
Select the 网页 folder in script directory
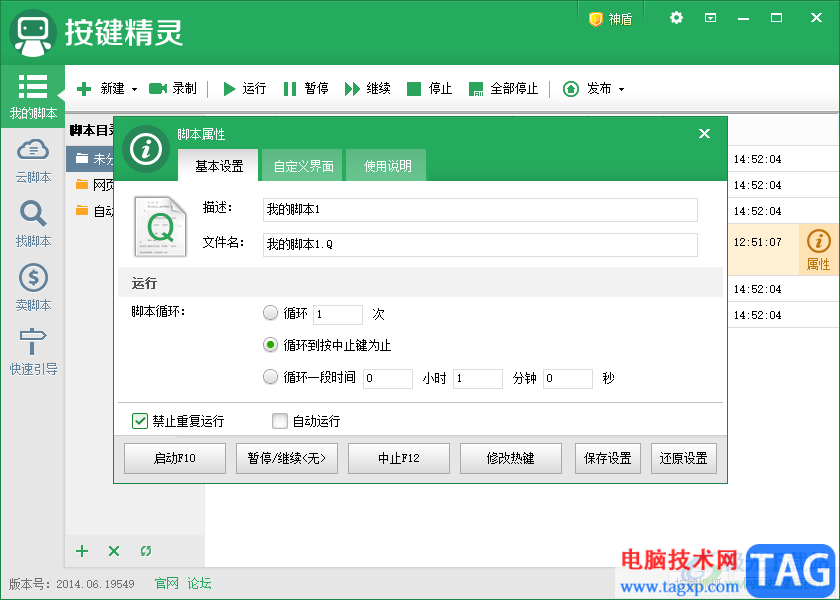(90, 185)
